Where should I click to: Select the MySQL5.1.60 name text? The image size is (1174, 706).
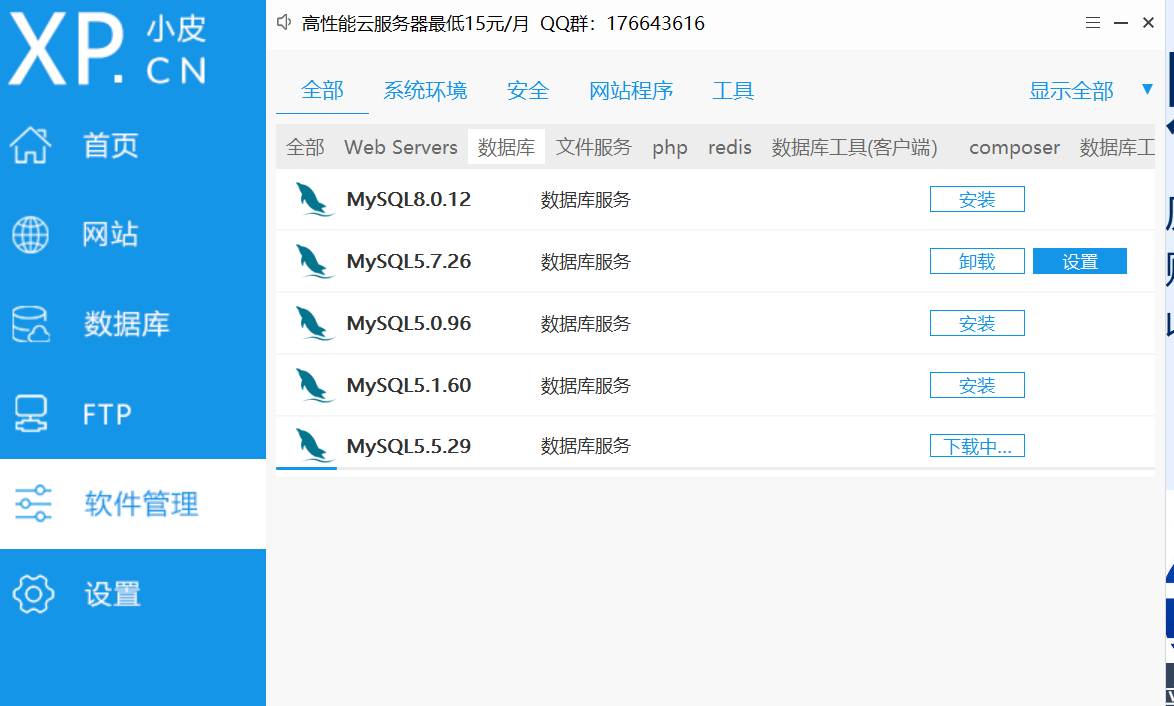(x=409, y=385)
